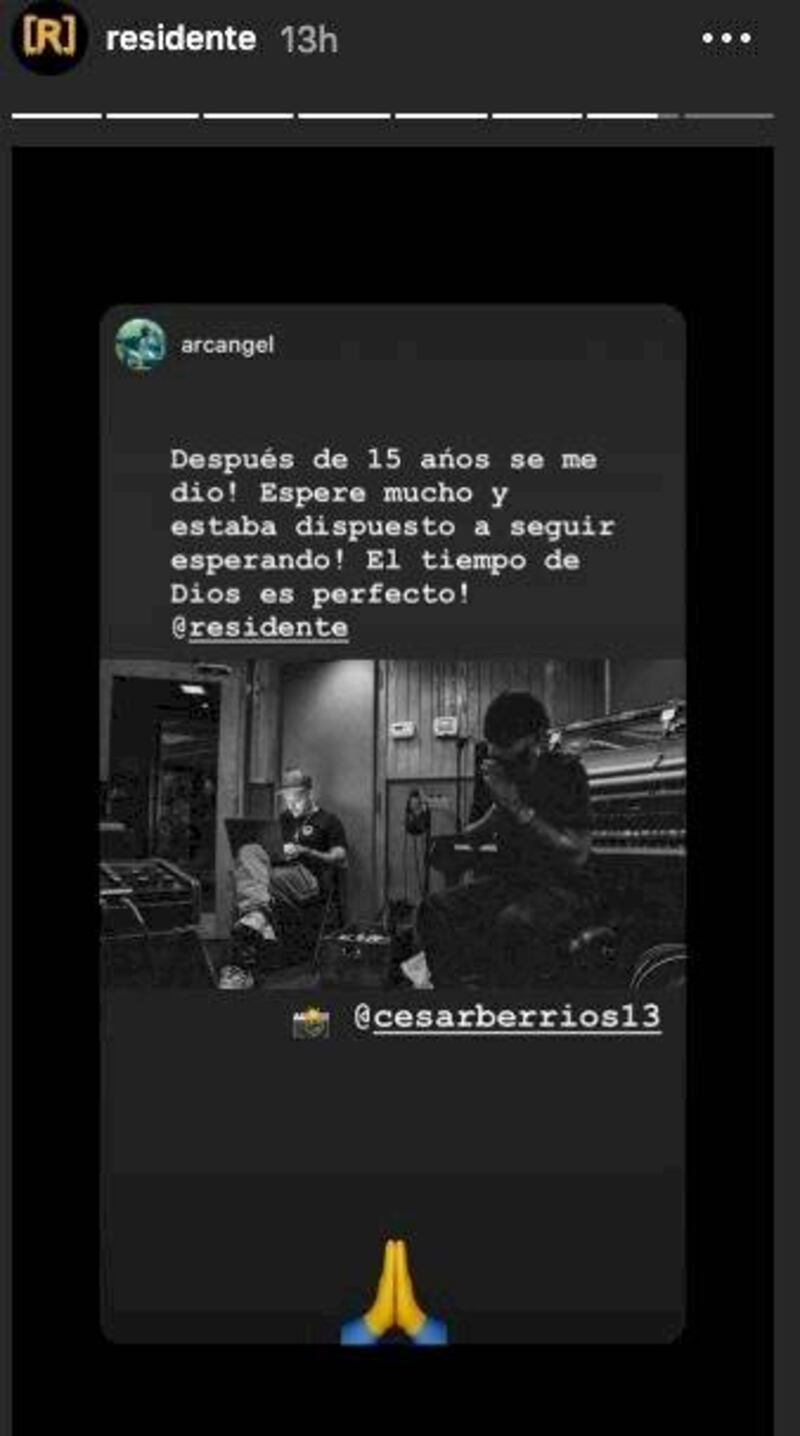
Task: Open the @cesarberrios13 photographer mention
Action: coord(507,1017)
